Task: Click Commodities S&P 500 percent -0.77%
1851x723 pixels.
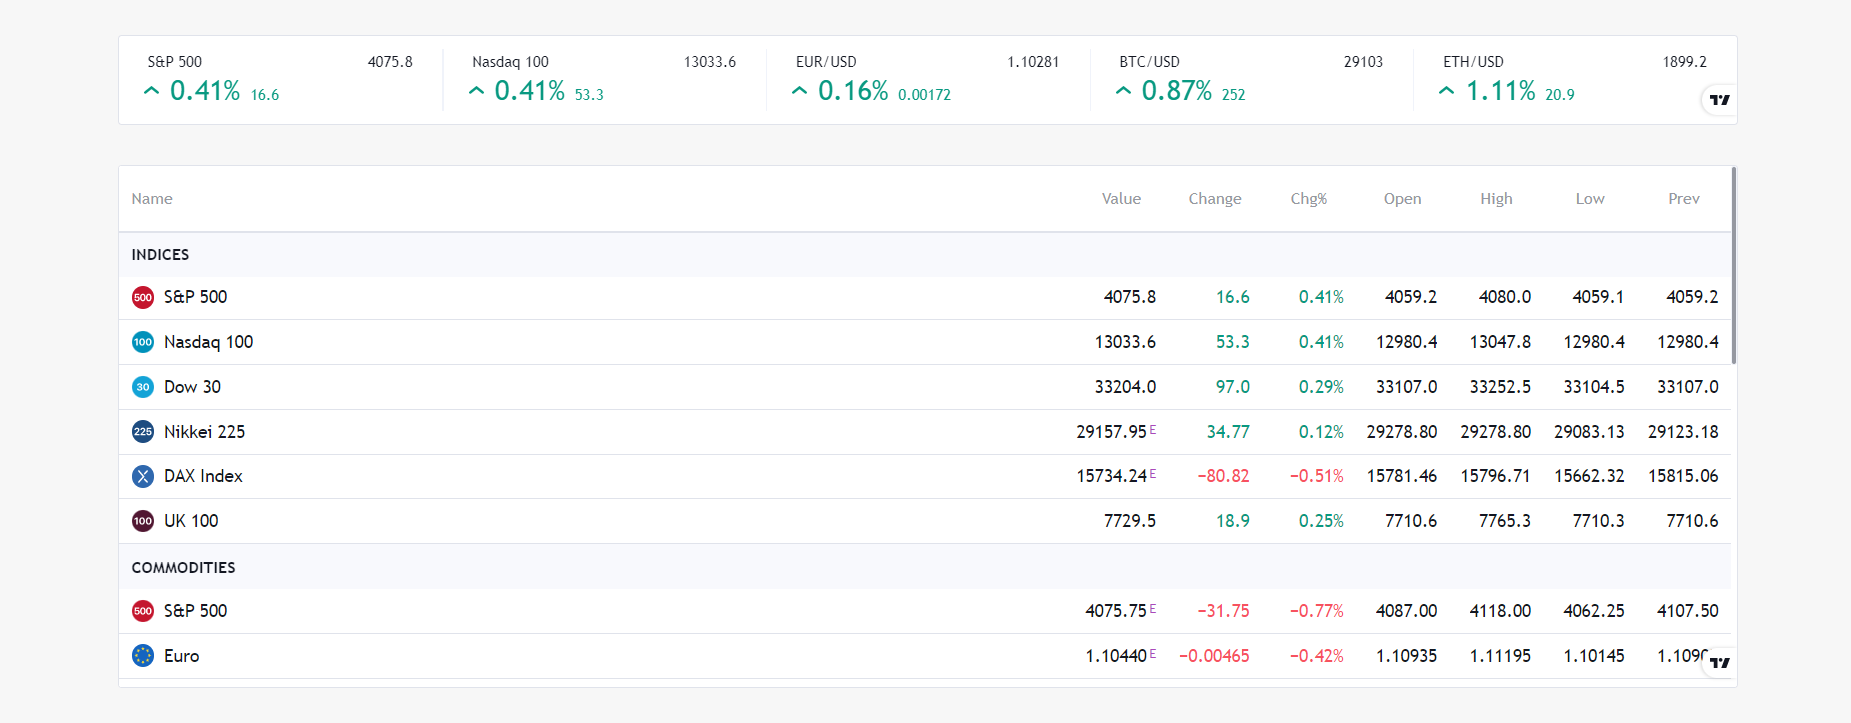Action: (1316, 611)
